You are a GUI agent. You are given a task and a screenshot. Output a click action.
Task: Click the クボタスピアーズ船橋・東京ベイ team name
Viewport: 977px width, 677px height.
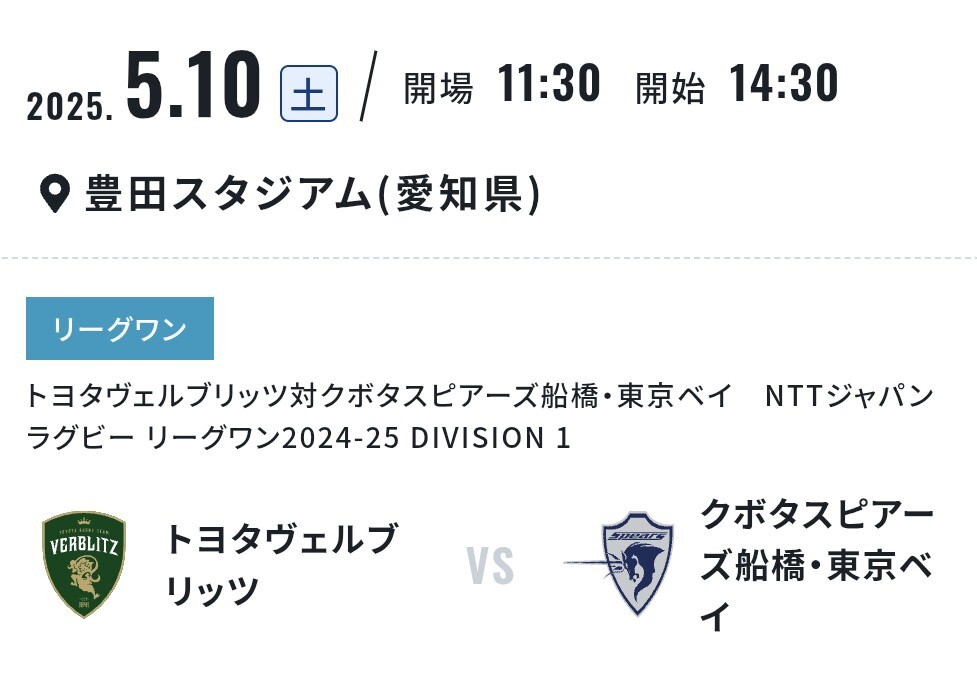point(816,565)
